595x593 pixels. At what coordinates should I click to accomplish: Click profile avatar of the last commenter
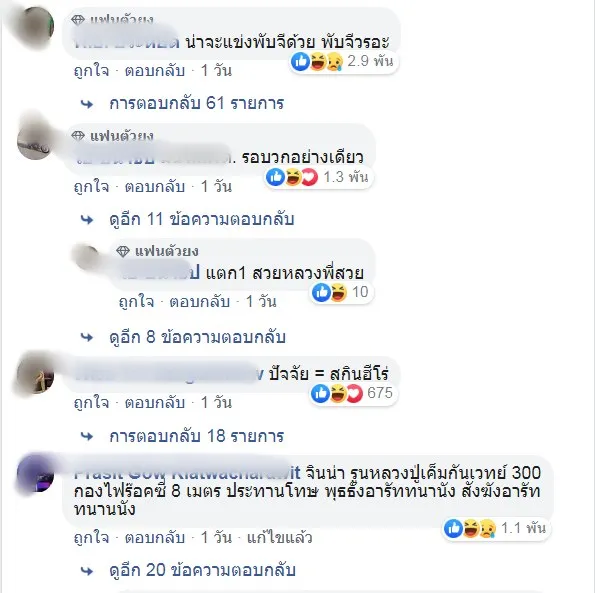click(x=35, y=474)
